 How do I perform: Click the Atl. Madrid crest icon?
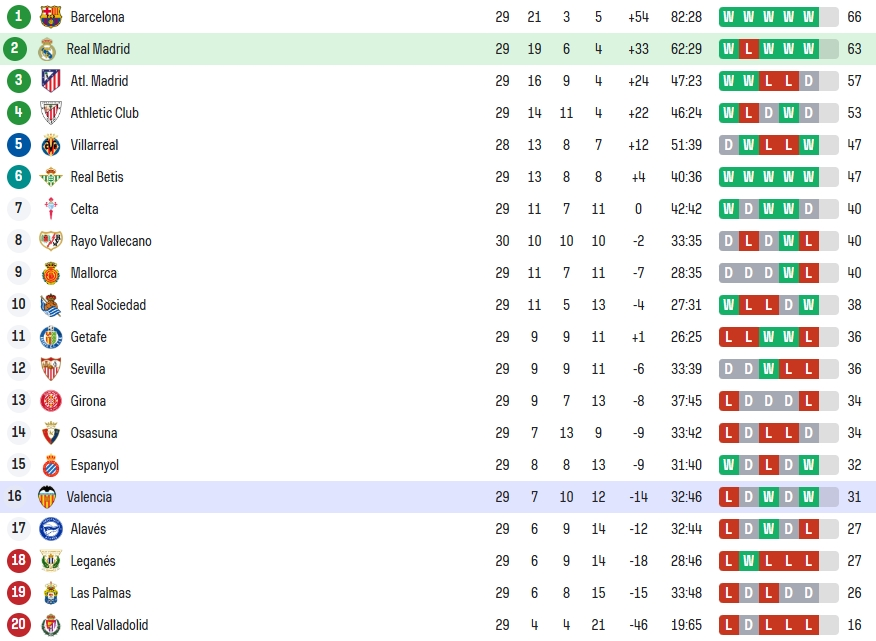[51, 81]
